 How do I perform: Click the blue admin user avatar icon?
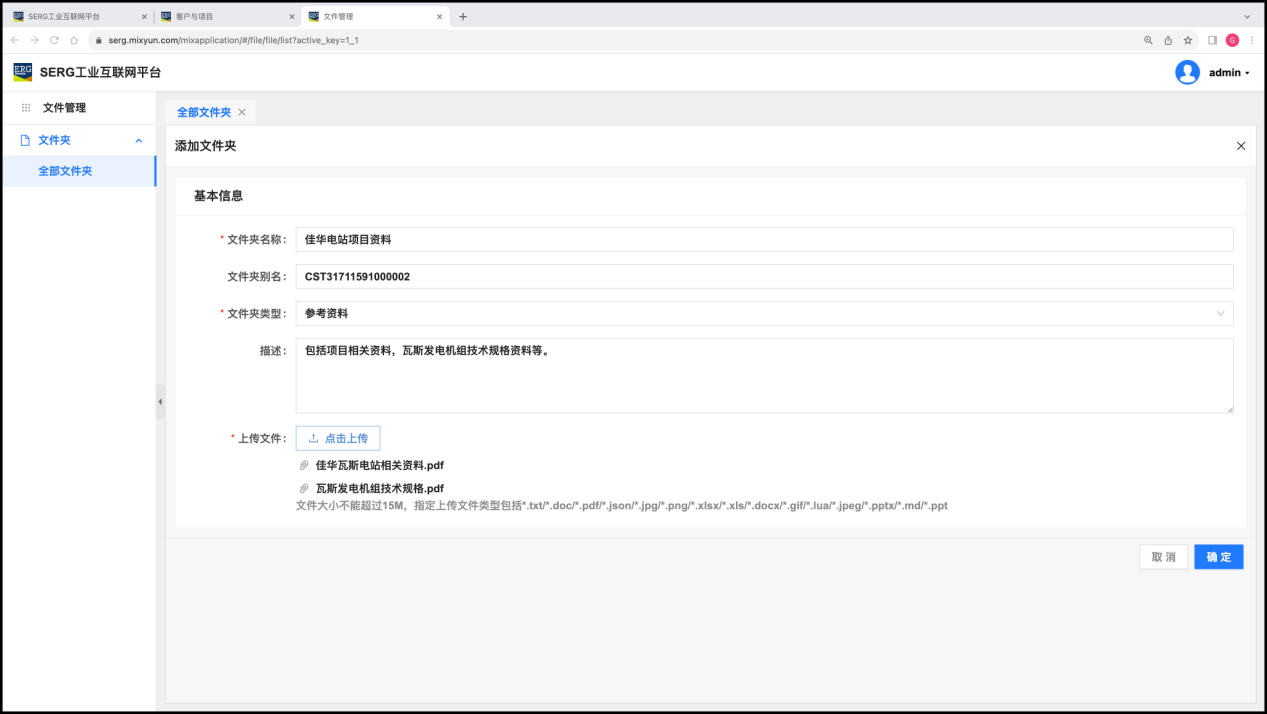(x=1187, y=72)
